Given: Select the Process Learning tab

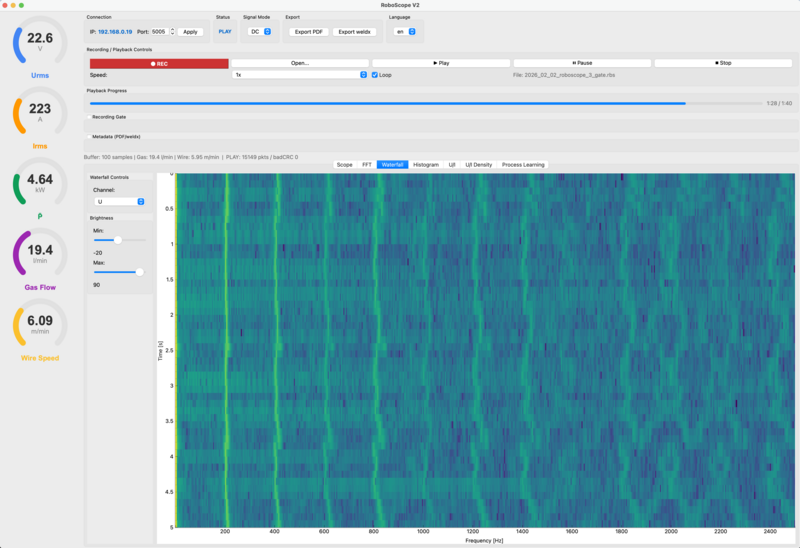Looking at the screenshot, I should (x=523, y=164).
